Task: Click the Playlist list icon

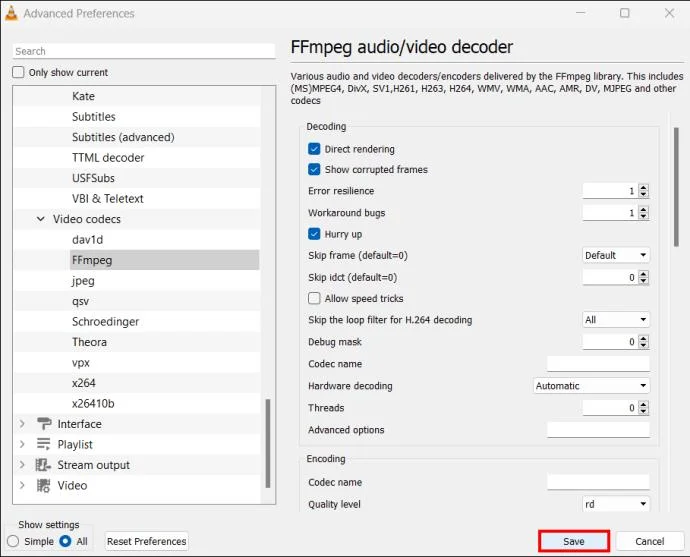Action: [x=43, y=444]
